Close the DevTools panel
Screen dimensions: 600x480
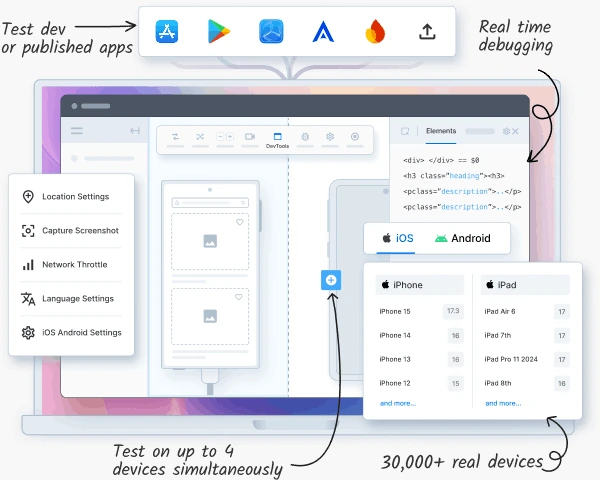click(x=515, y=131)
